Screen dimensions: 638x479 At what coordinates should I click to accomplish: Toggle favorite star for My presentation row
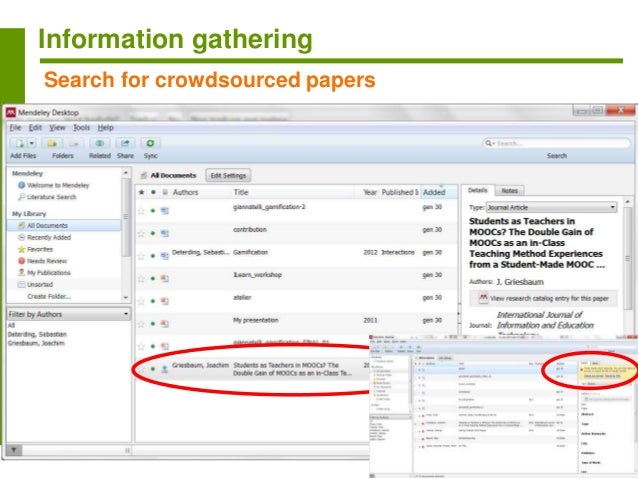141,324
